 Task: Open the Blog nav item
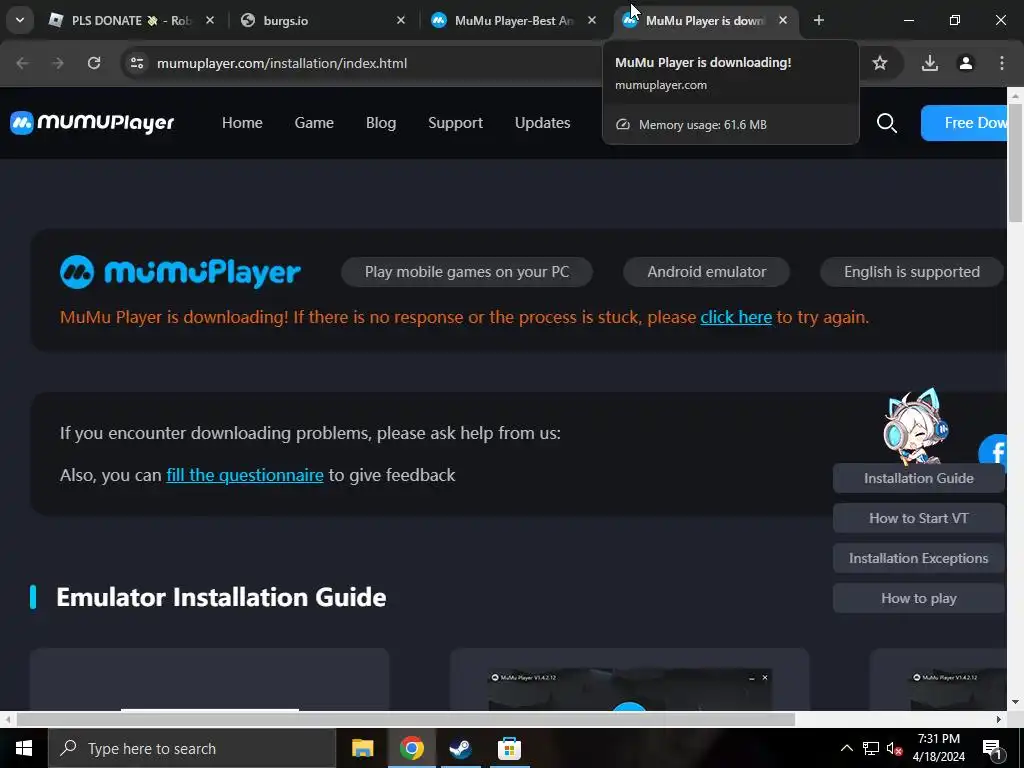click(x=381, y=123)
